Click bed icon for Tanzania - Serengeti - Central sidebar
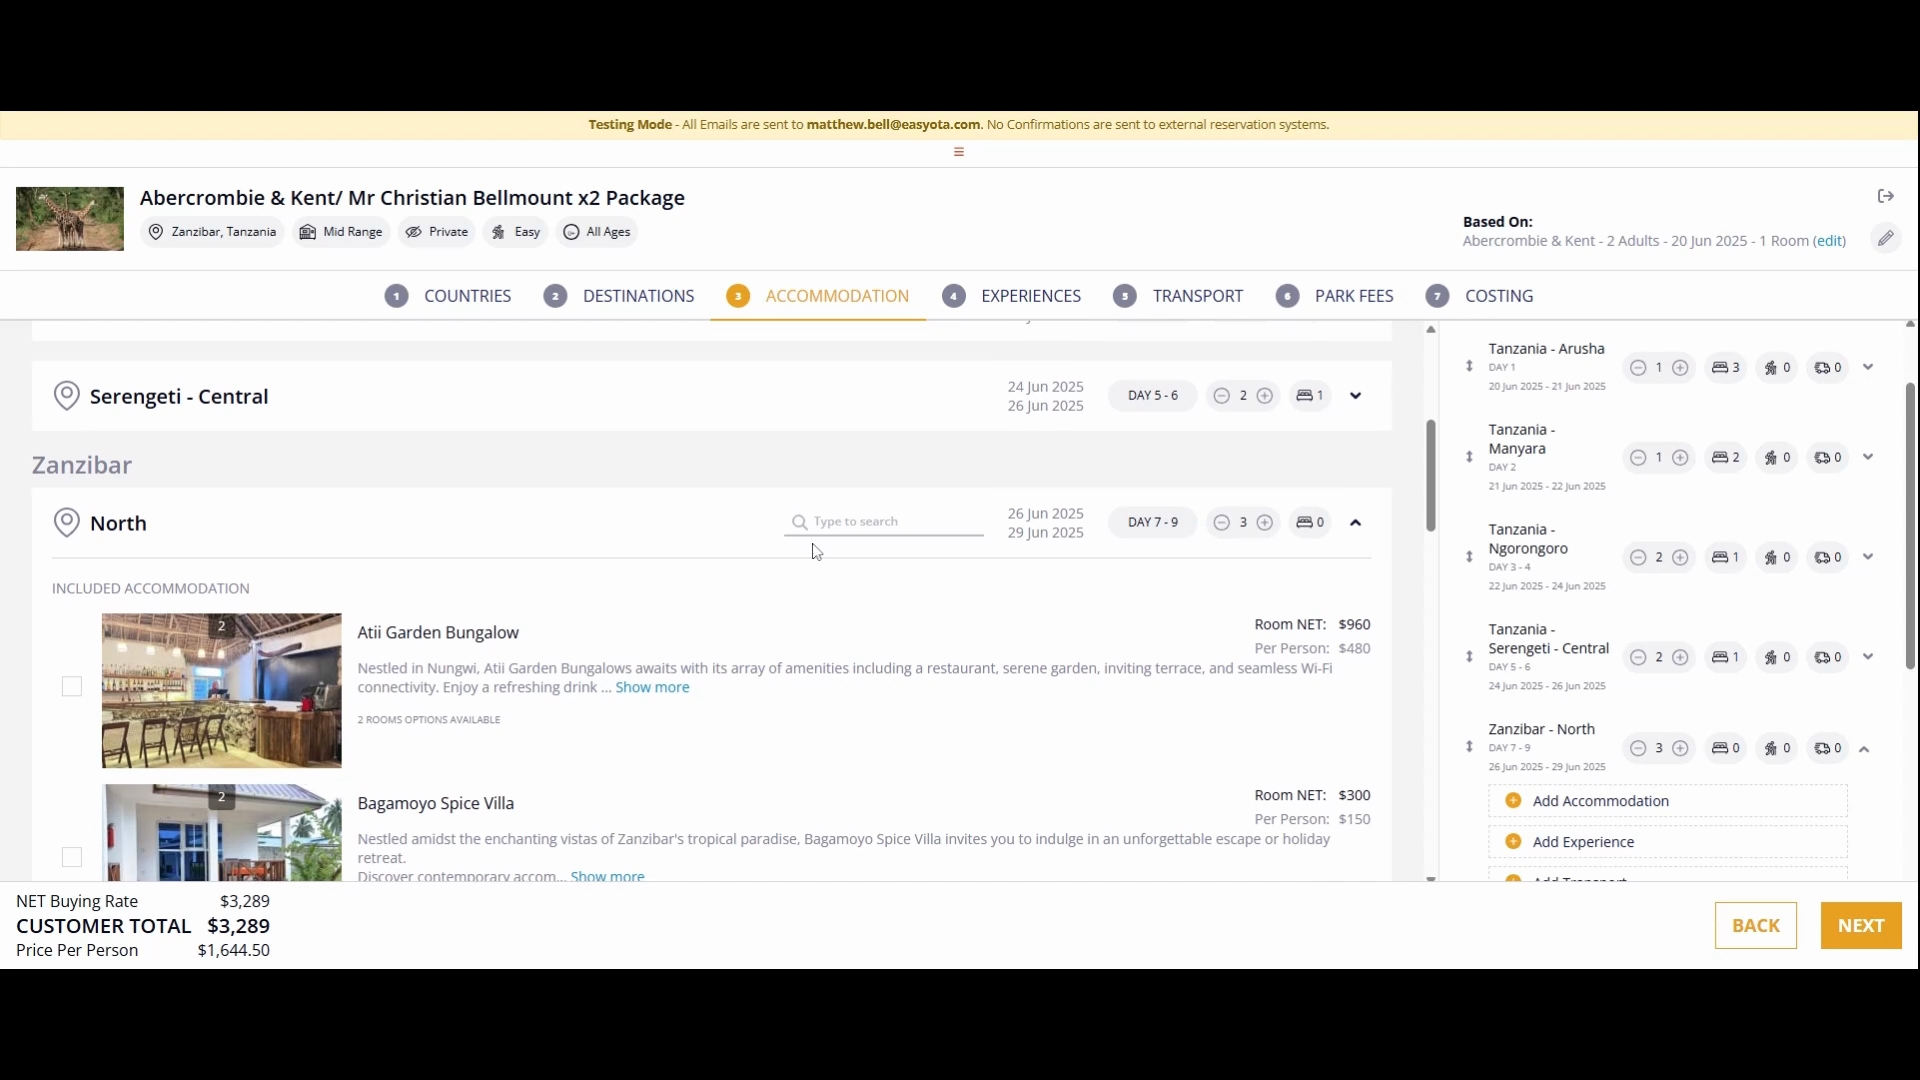 pos(1720,658)
